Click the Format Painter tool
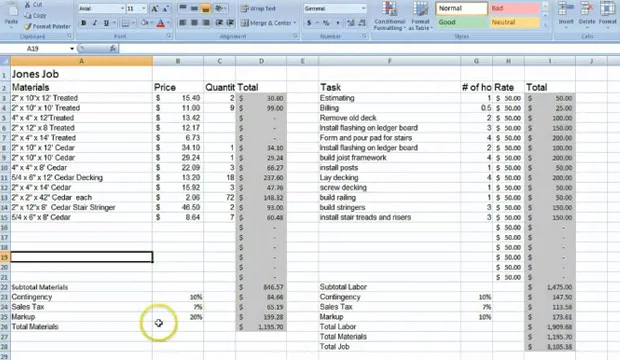Image resolution: width=620 pixels, height=360 pixels. pyautogui.click(x=47, y=26)
